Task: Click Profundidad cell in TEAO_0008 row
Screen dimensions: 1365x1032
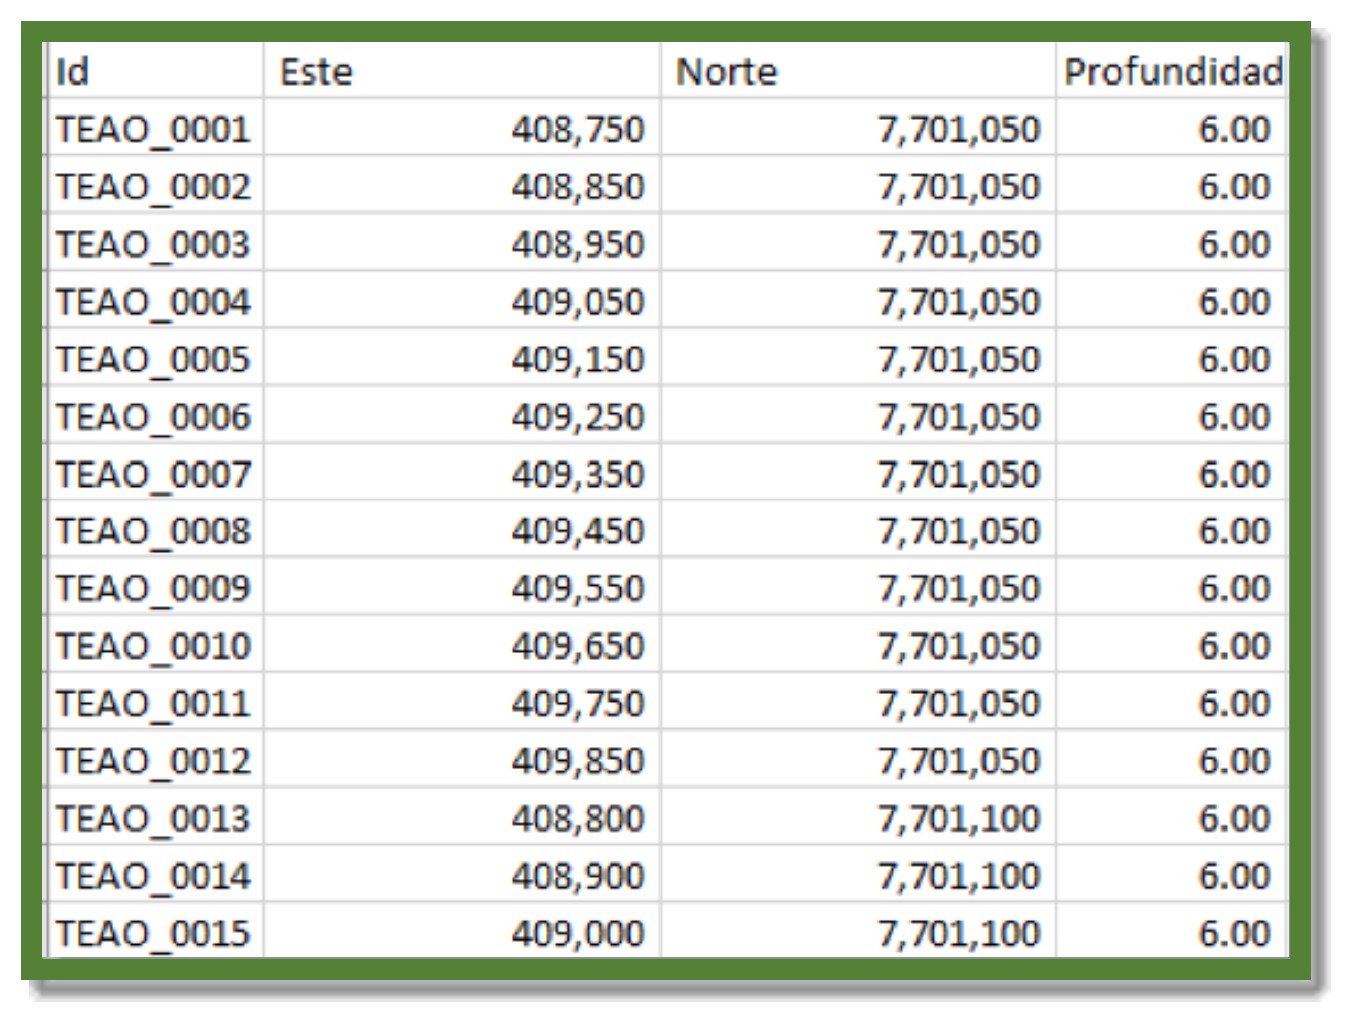Action: pos(1234,532)
